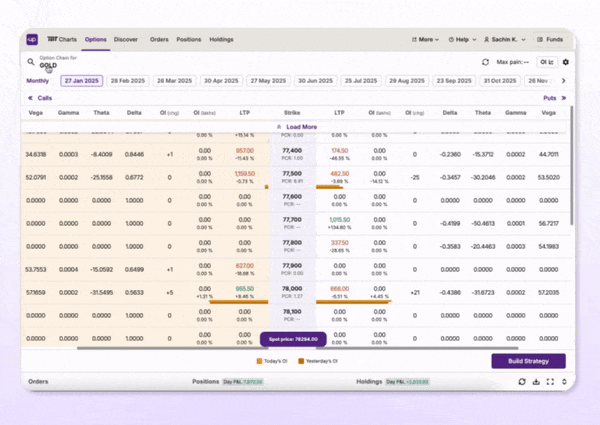Open the Positions tab in top navigation
600x425 pixels.
188,40
